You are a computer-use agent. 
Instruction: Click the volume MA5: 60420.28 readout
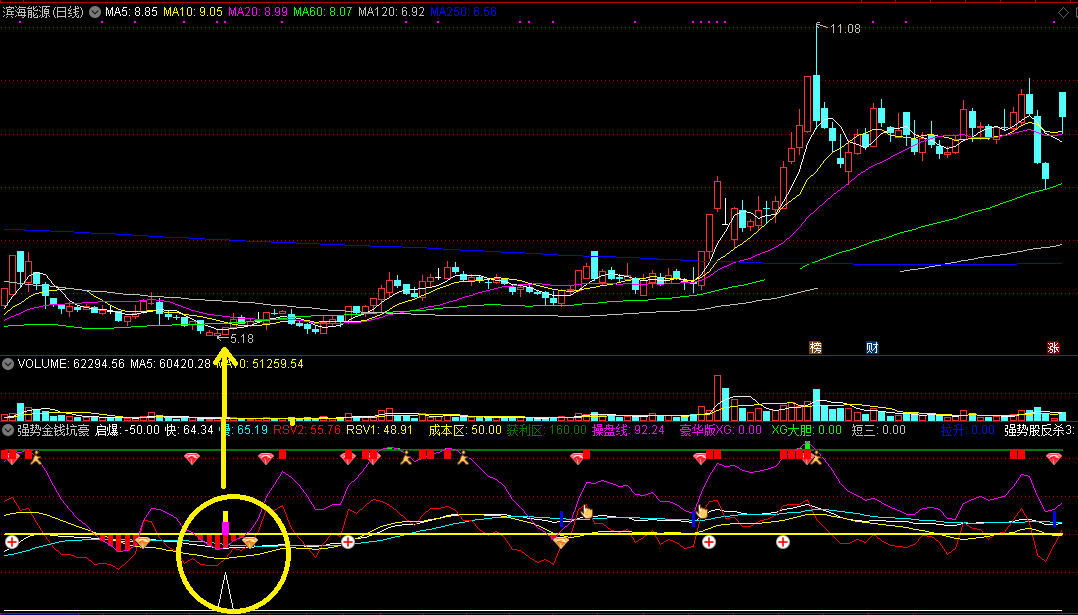point(170,364)
